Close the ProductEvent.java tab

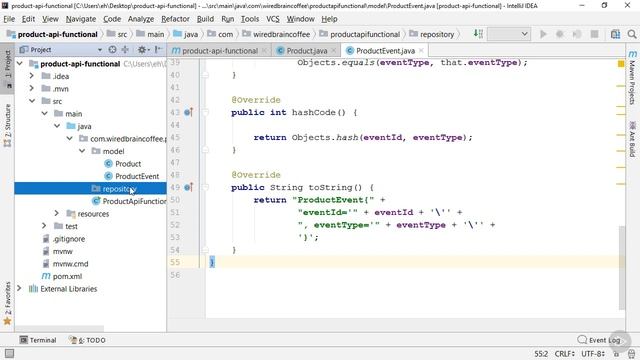click(x=421, y=51)
